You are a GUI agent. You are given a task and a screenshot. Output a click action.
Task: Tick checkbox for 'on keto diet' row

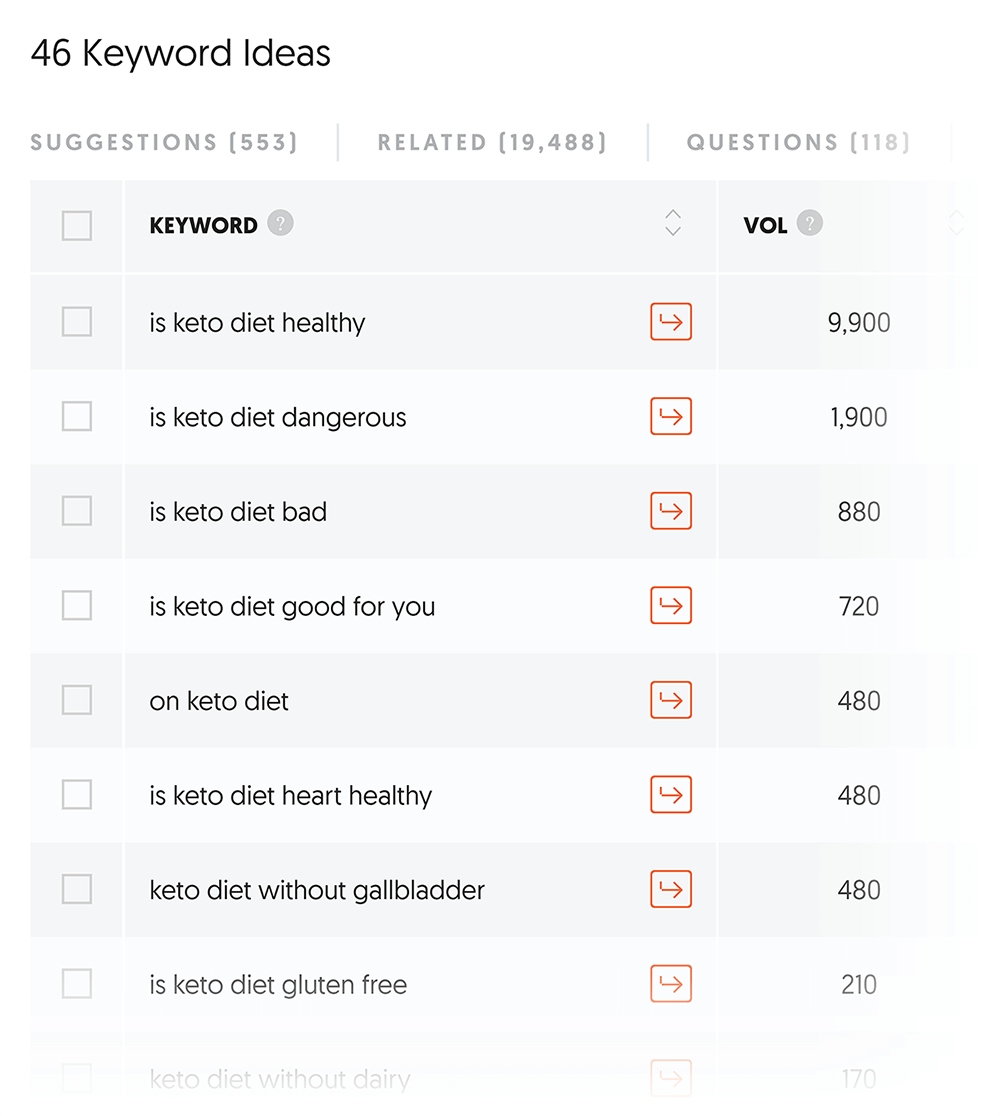tap(77, 700)
